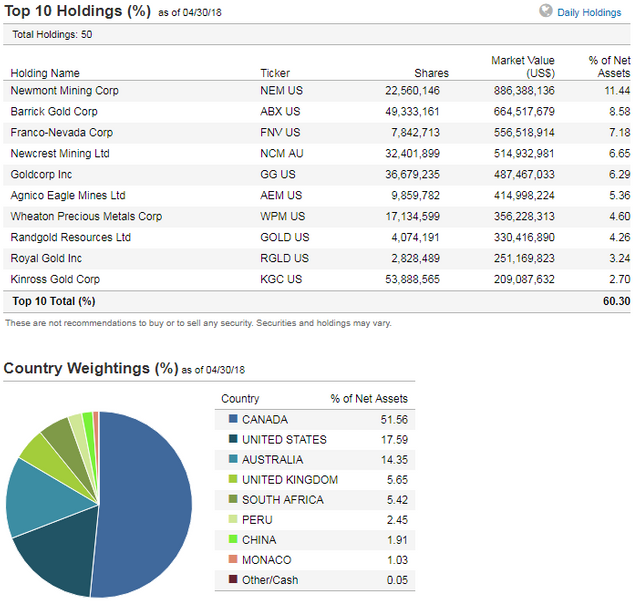Select the Canada blue legend swatch

tap(233, 419)
